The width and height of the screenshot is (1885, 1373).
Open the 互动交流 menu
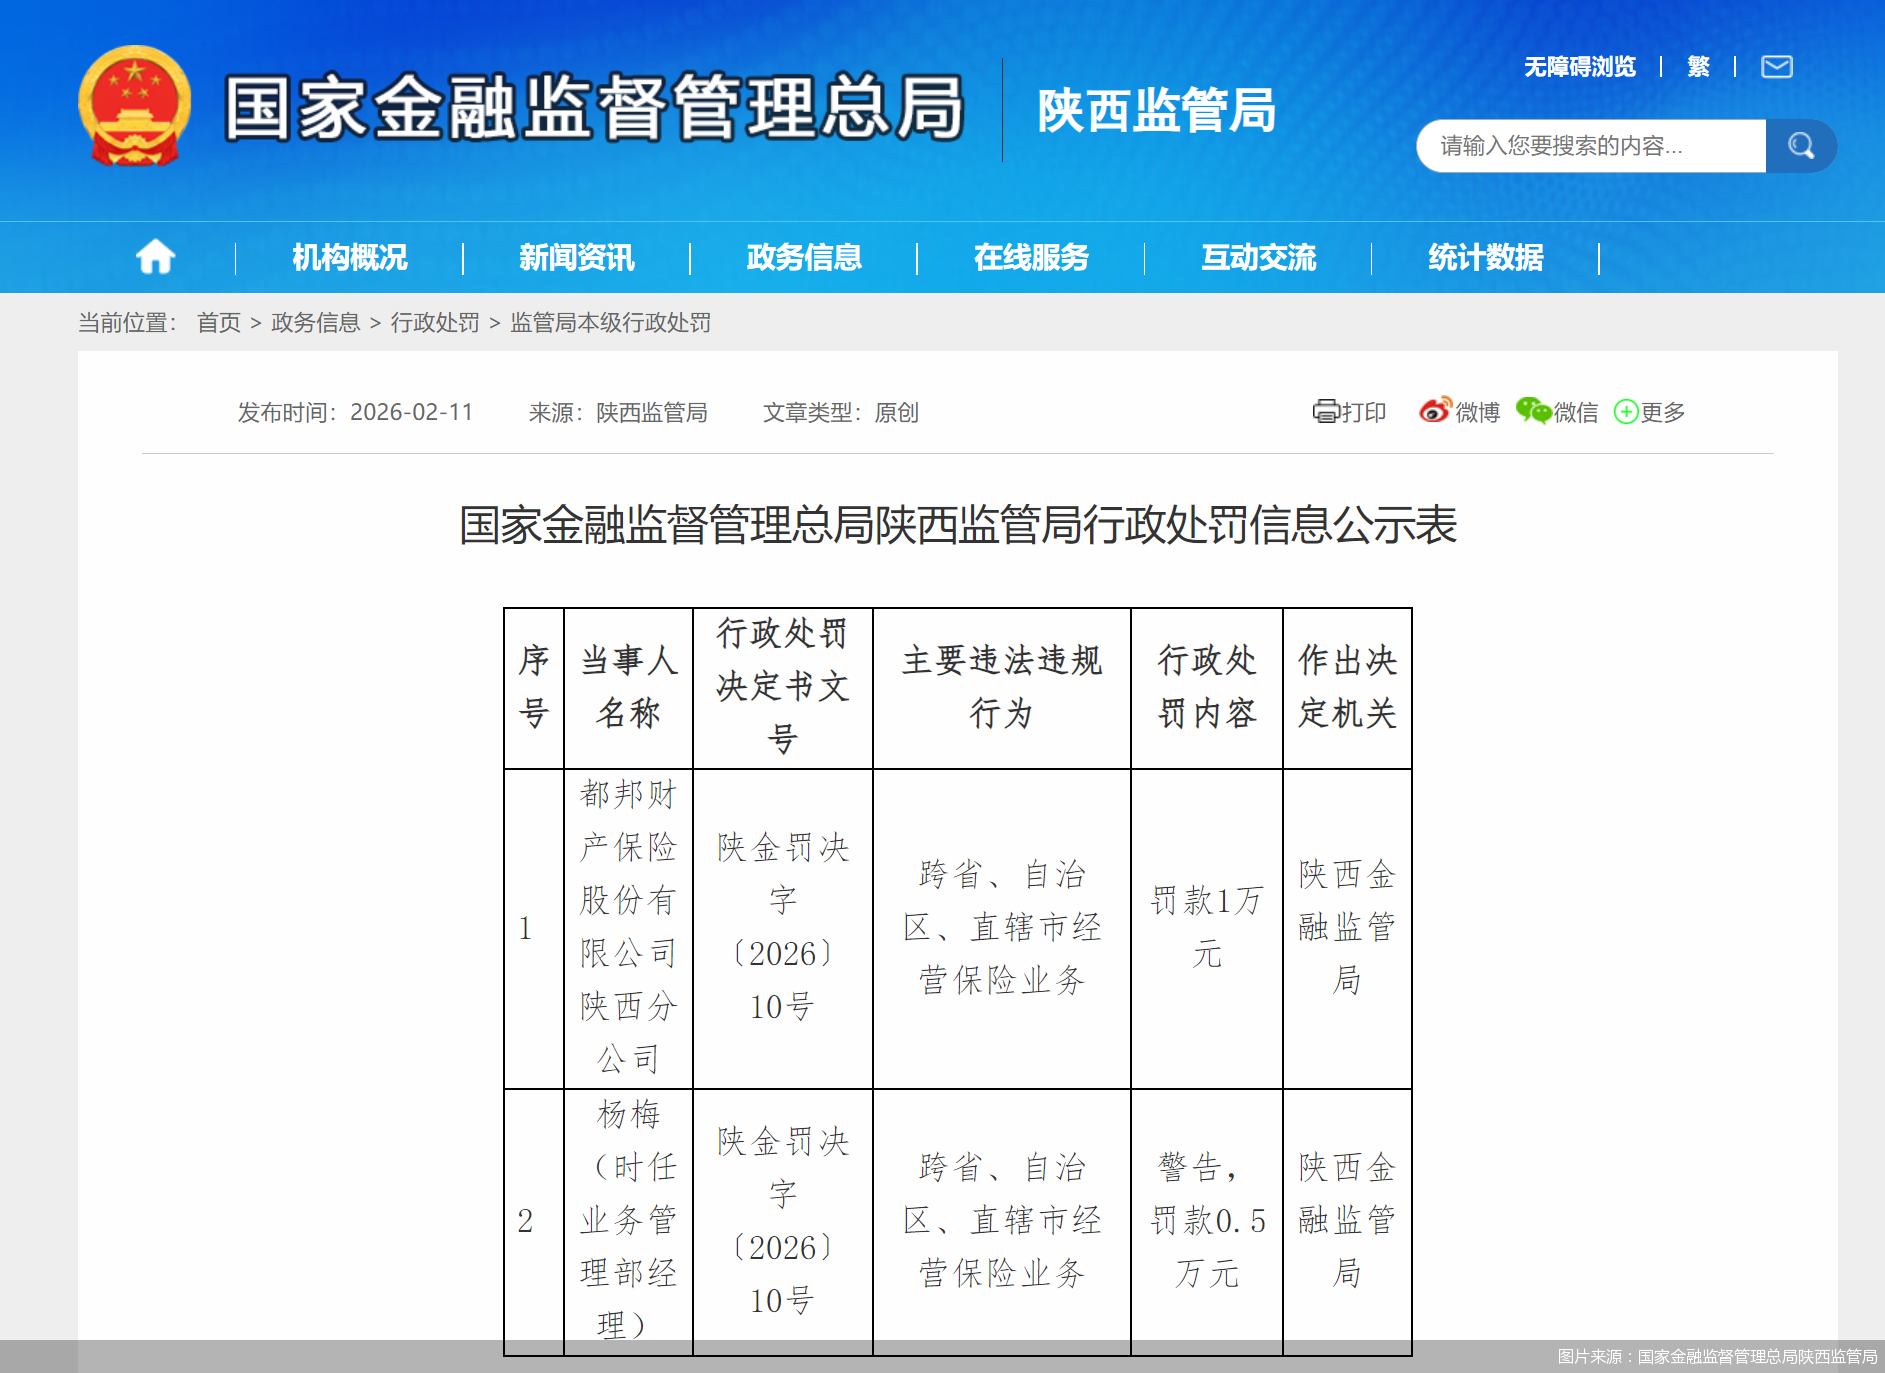tap(1259, 257)
